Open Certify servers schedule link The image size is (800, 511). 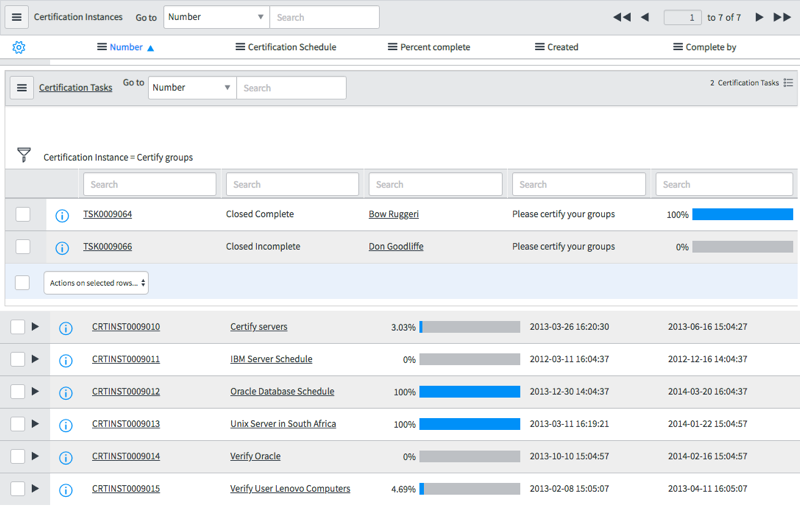pos(259,326)
